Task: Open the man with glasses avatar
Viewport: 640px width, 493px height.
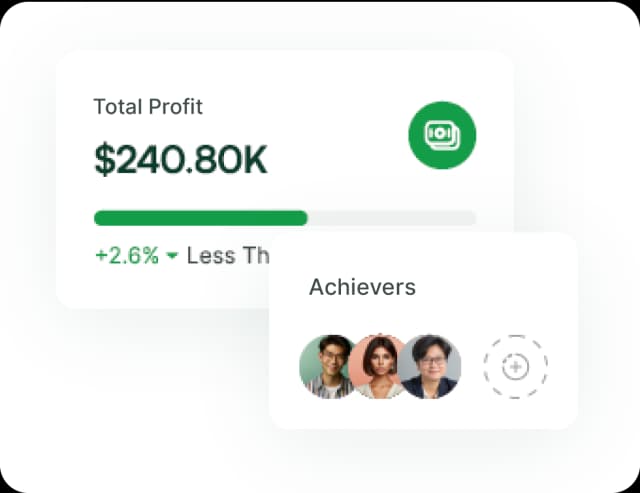Action: coord(329,366)
